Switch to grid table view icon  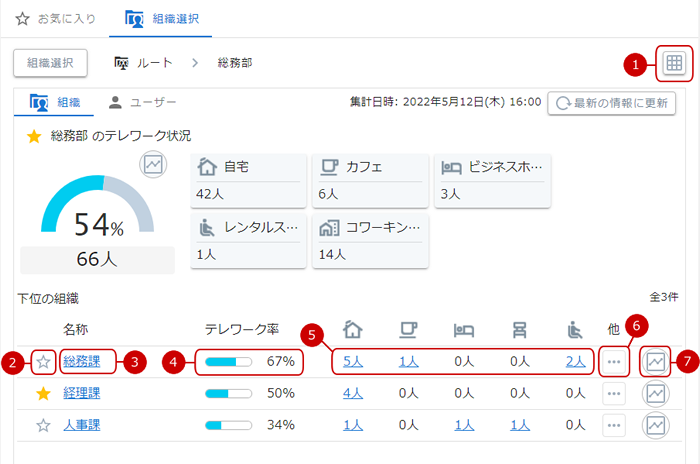point(674,63)
